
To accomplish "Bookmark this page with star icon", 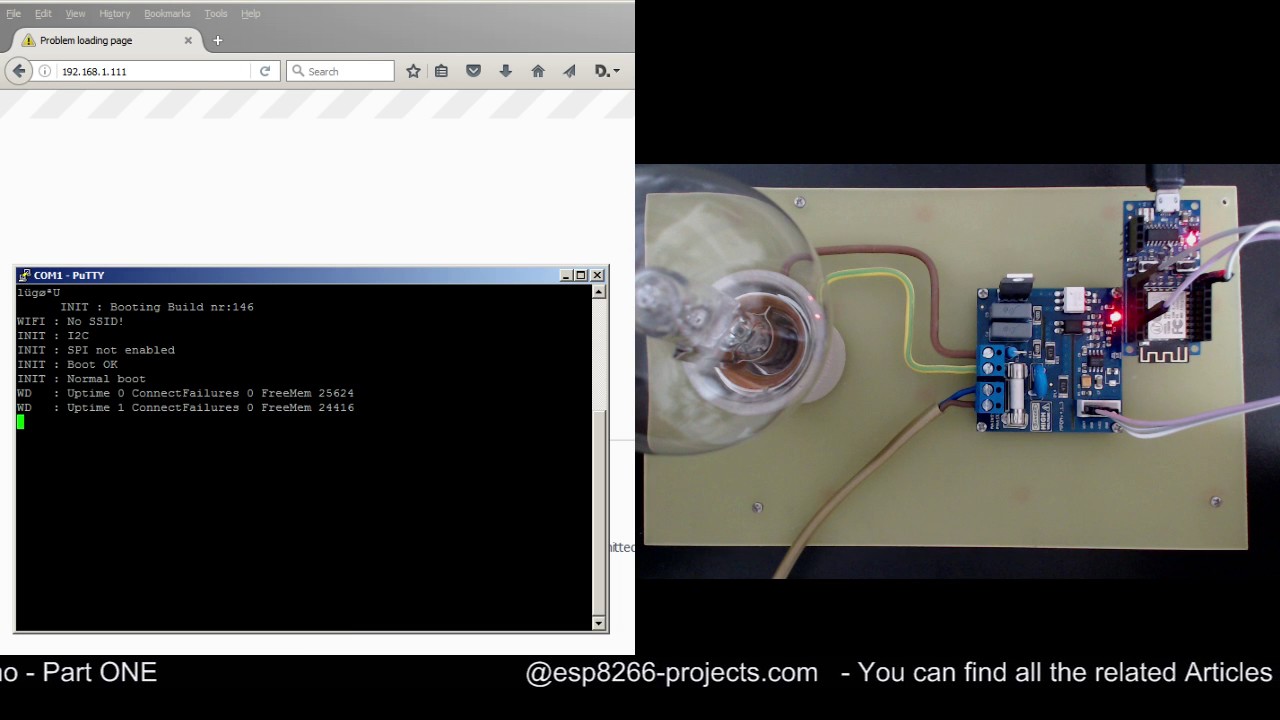I will tap(413, 71).
